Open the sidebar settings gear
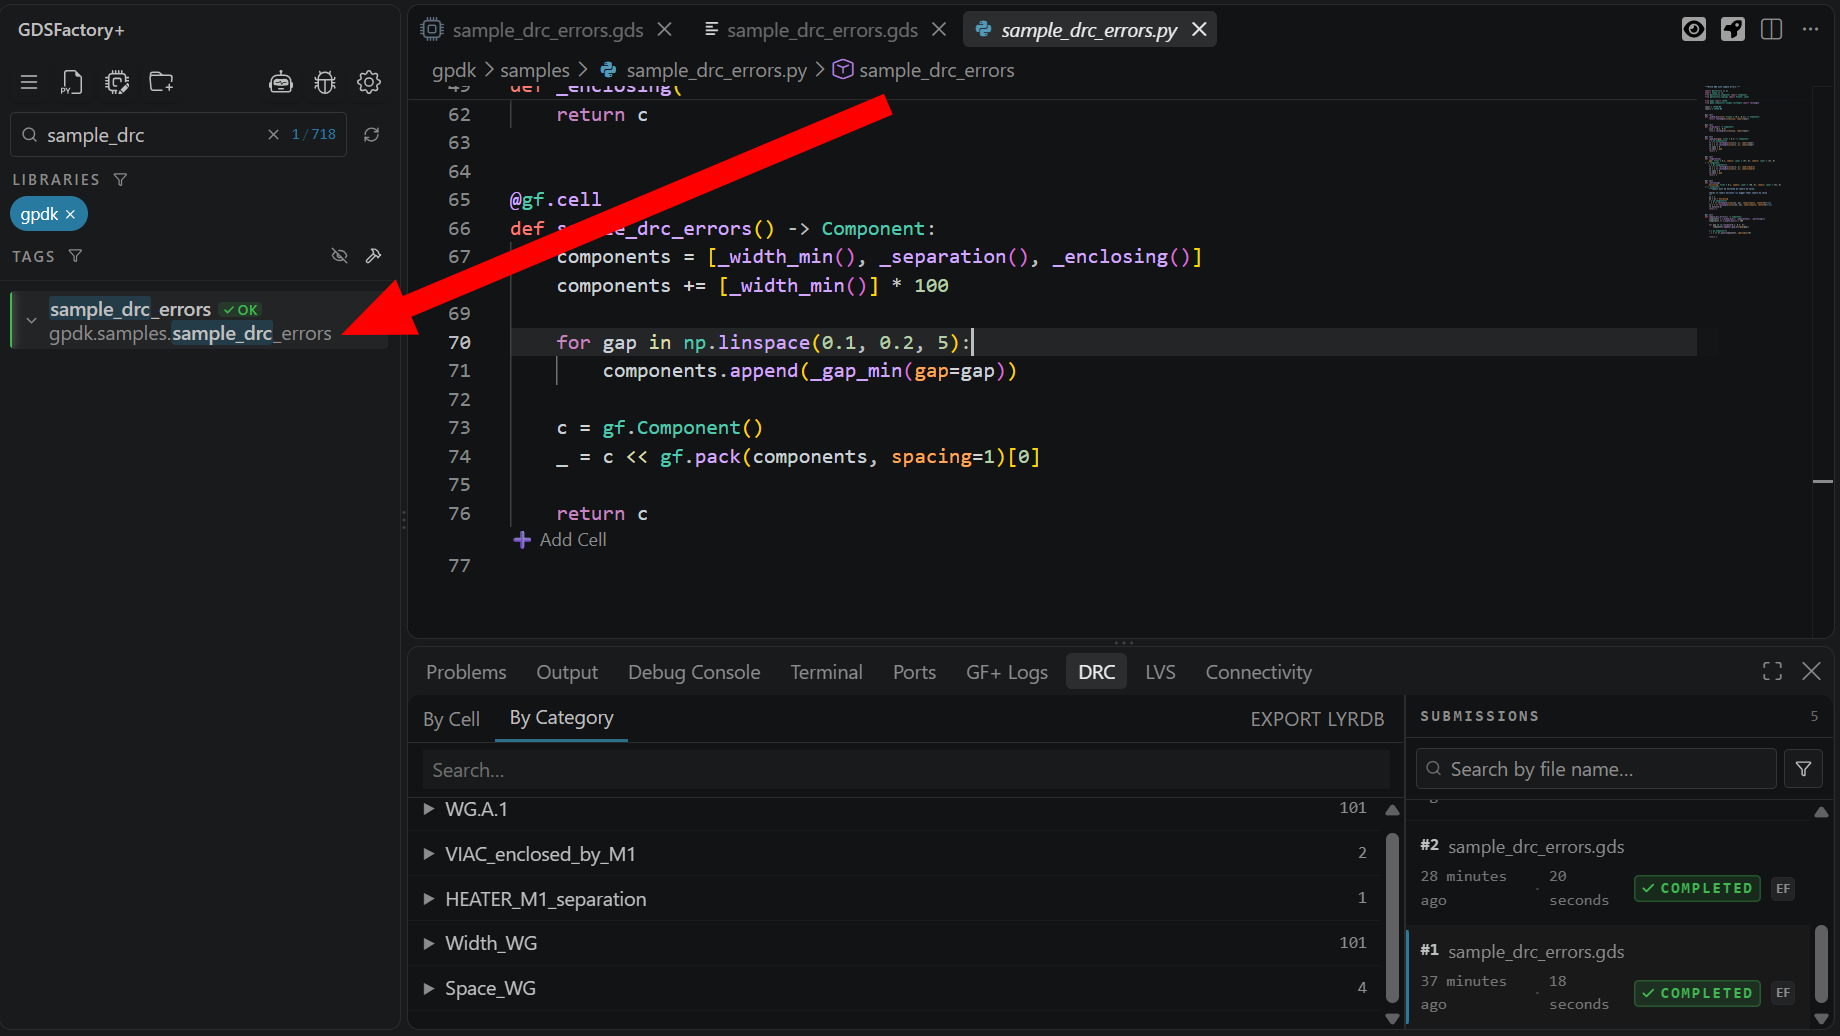 (x=369, y=82)
